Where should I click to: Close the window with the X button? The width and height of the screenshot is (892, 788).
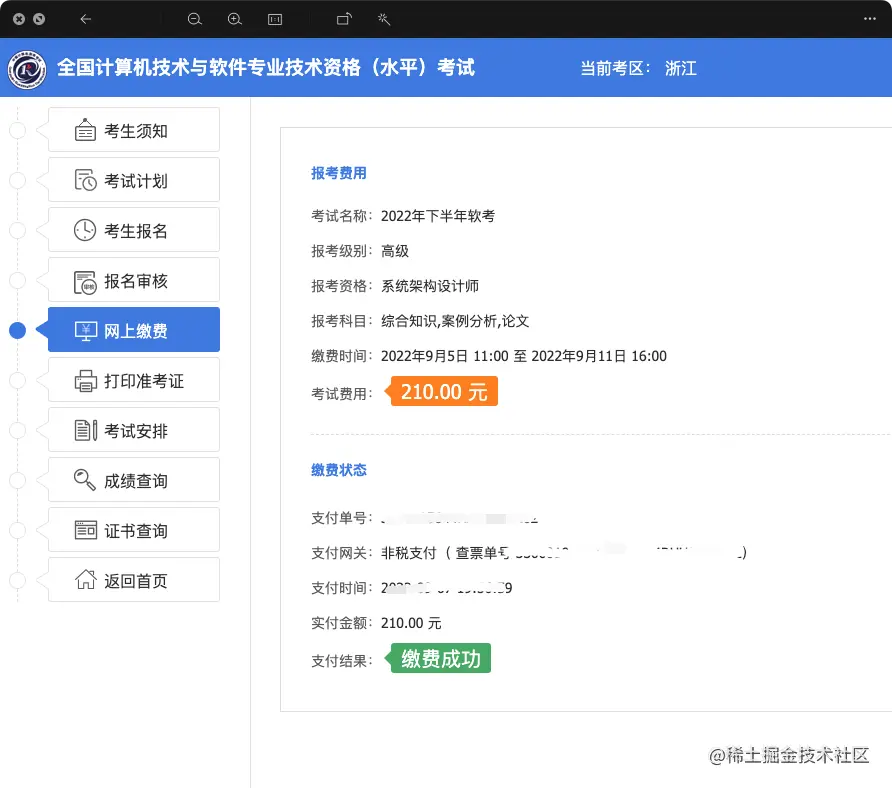[x=19, y=19]
